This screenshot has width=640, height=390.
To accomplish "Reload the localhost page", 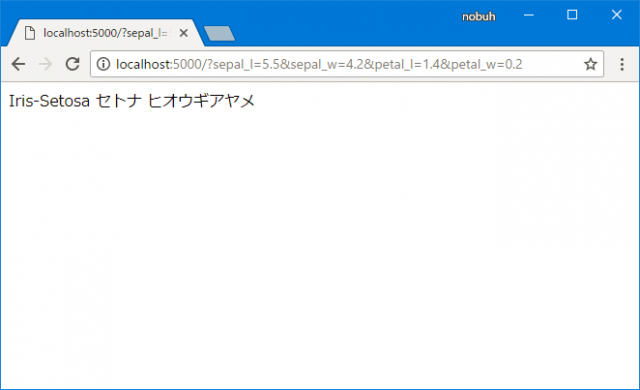I will click(x=73, y=64).
